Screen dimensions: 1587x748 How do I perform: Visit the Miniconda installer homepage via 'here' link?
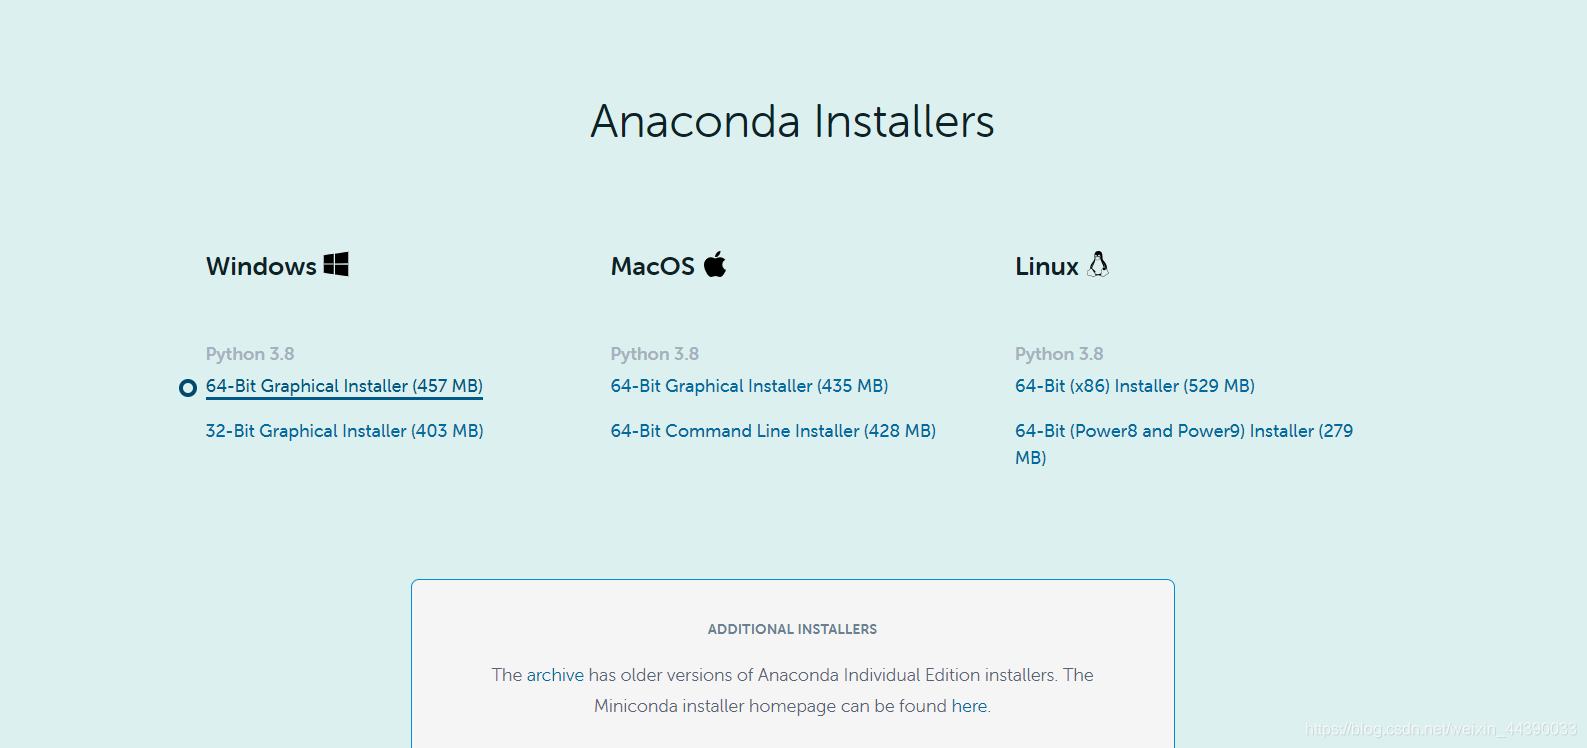point(968,706)
